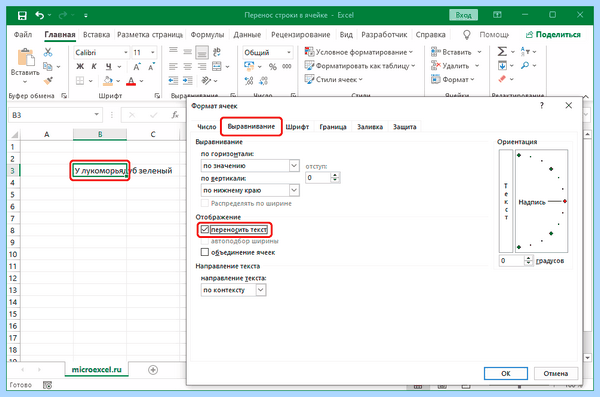Image resolution: width=600 pixels, height=397 pixels.
Task: Open the dialog help question mark
Action: (x=541, y=106)
